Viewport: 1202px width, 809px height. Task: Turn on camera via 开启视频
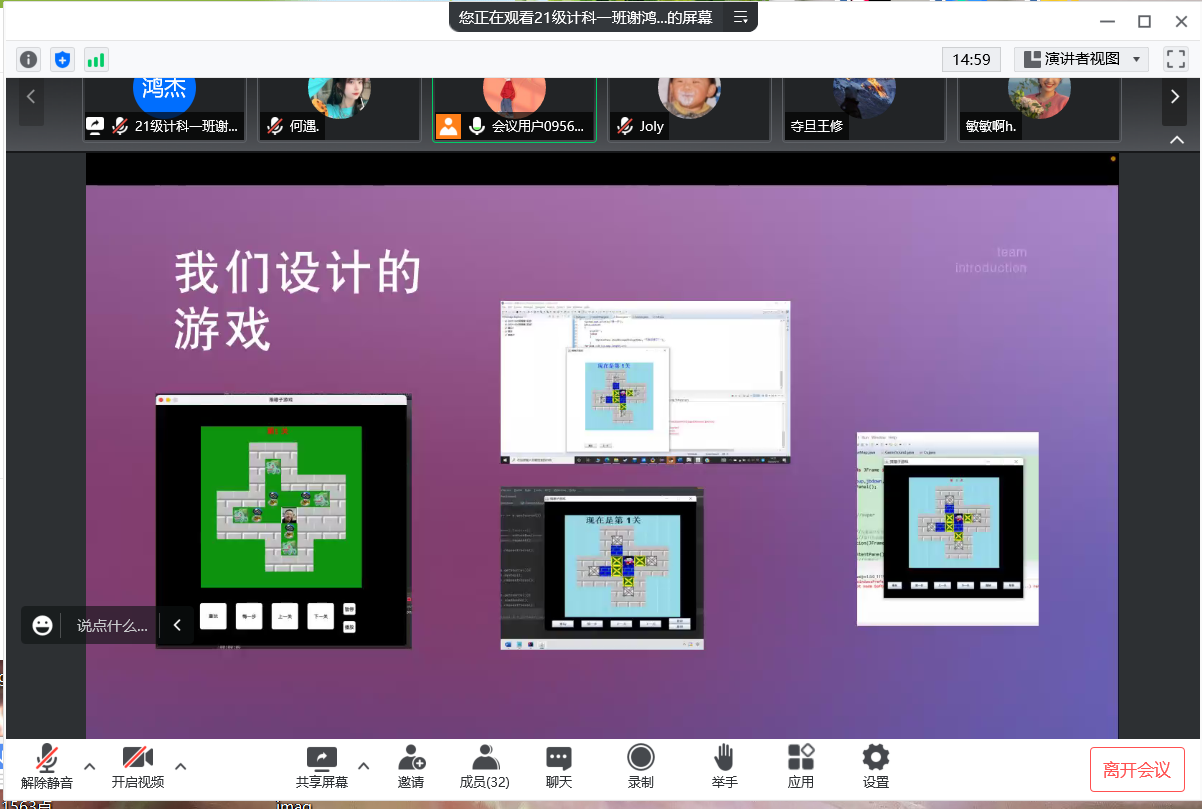(x=137, y=766)
